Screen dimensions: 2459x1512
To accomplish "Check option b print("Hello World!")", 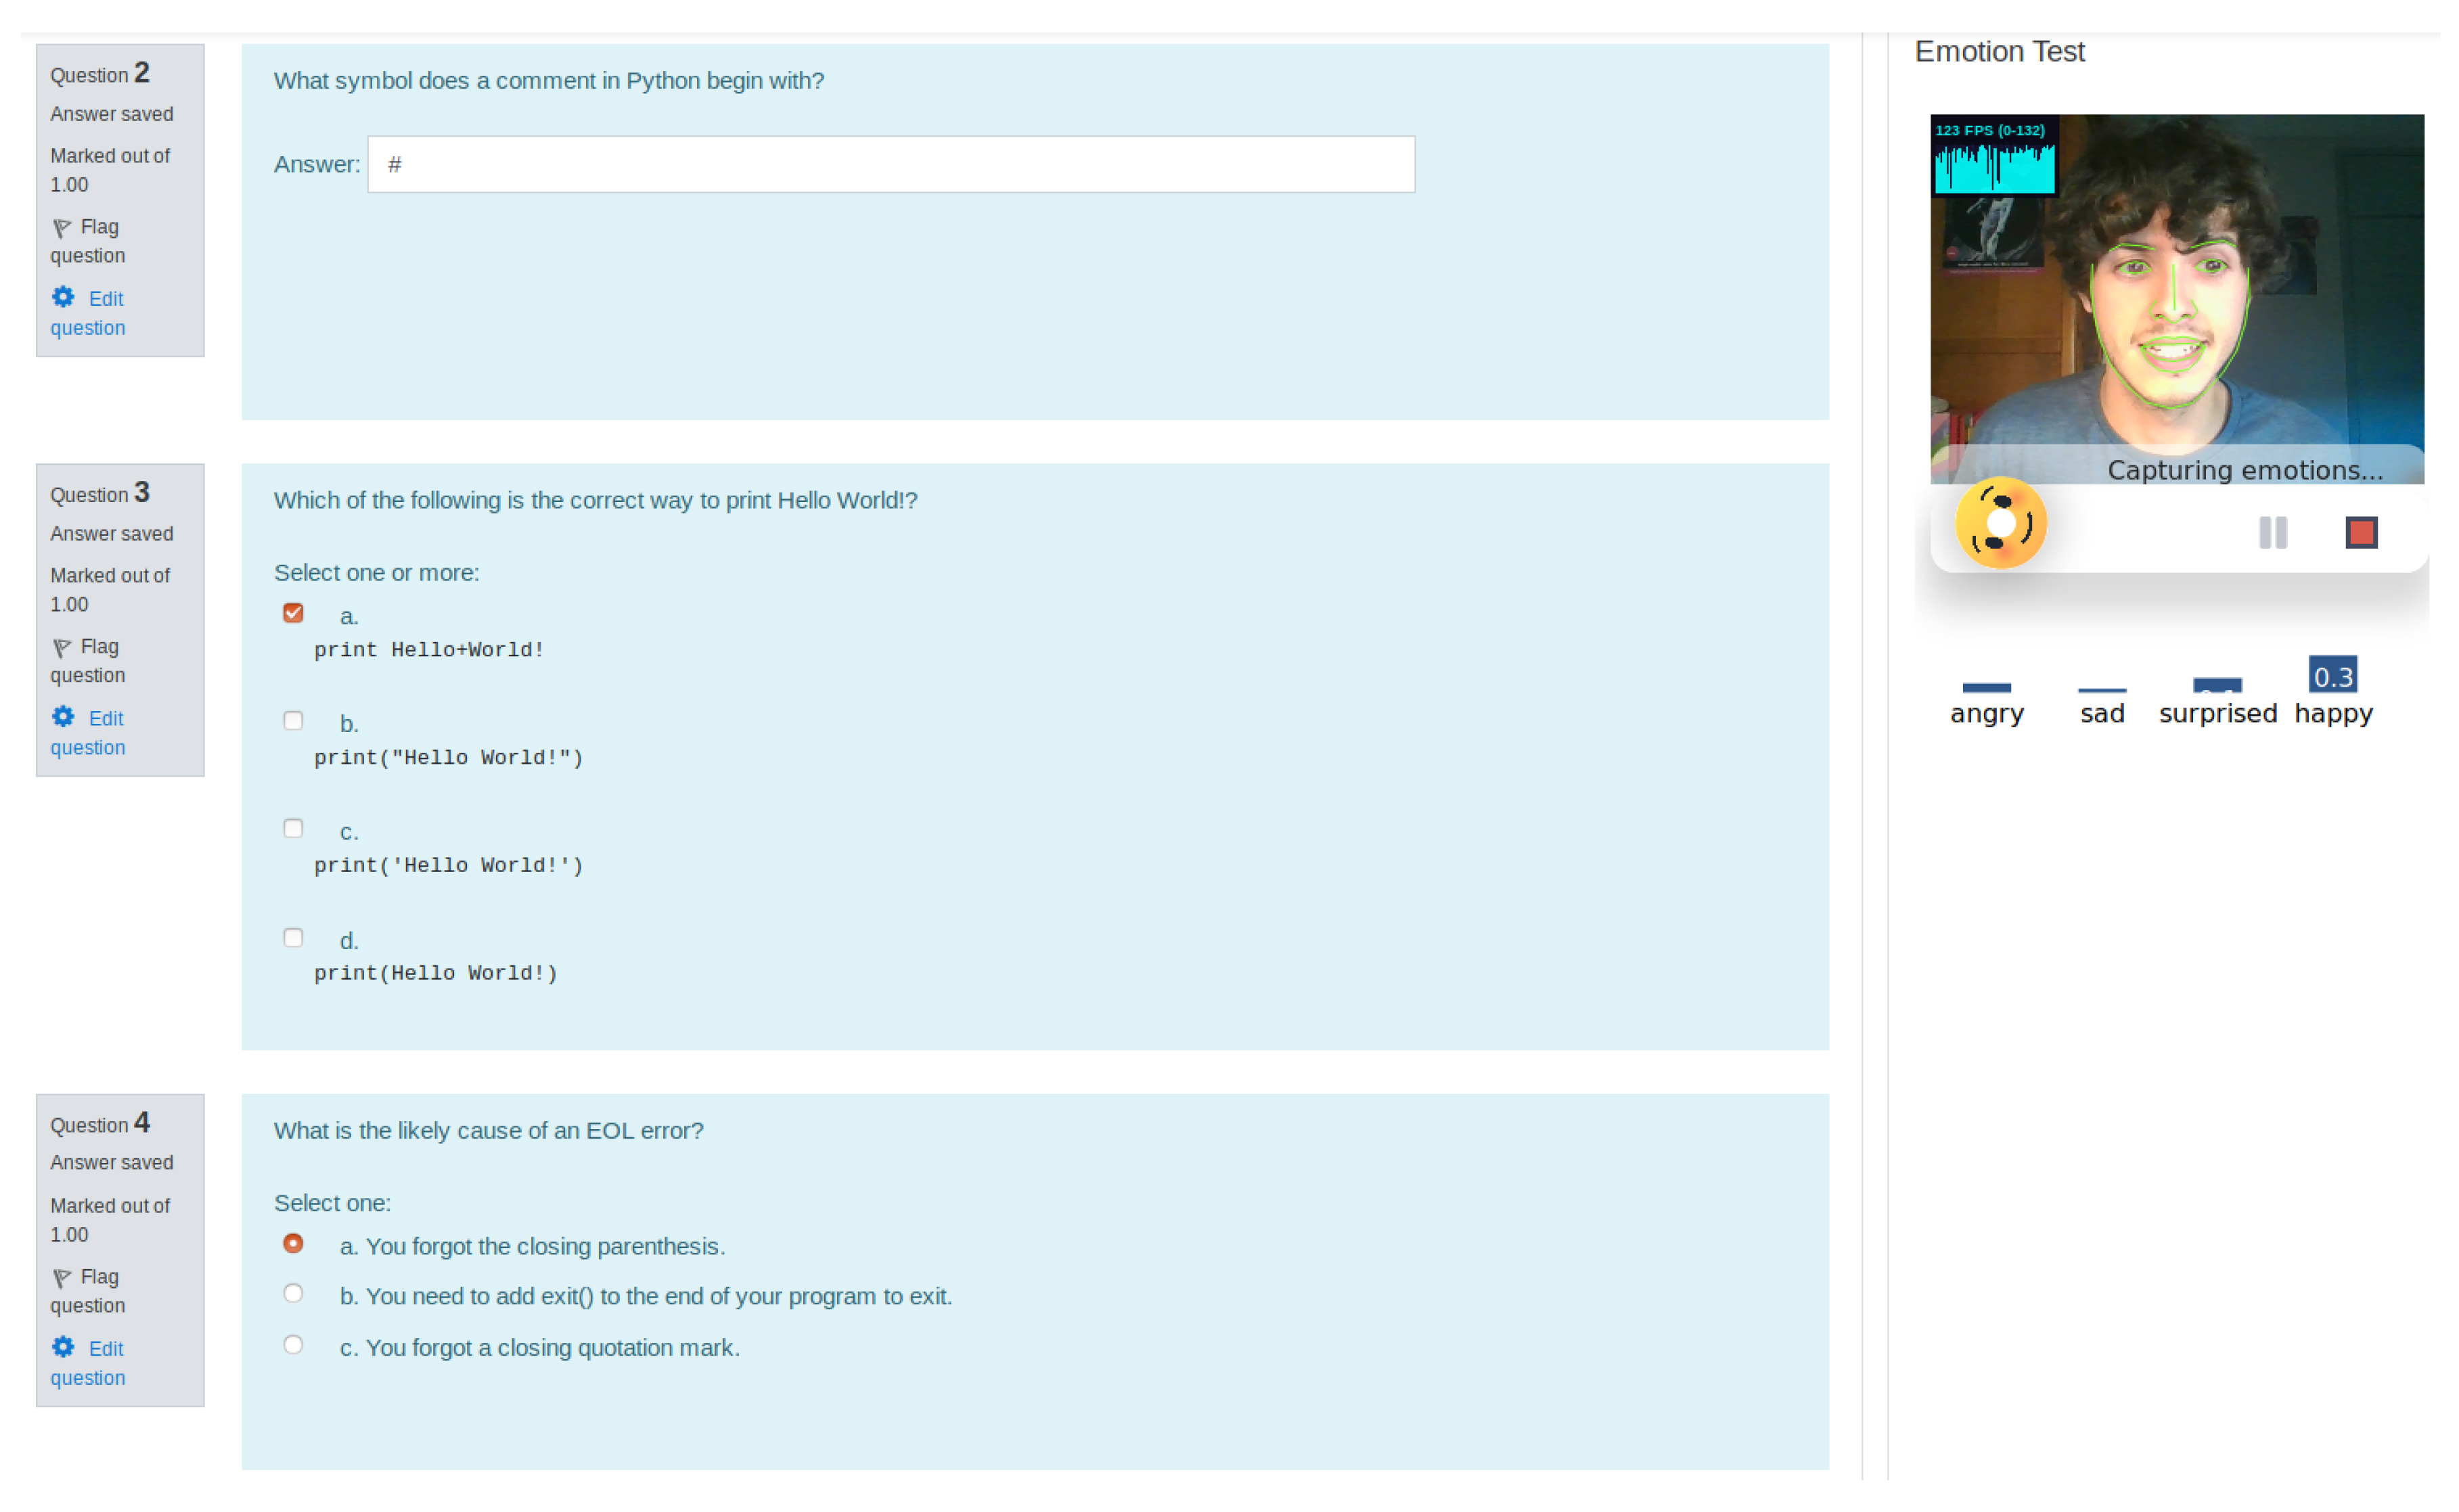I will 293,721.
